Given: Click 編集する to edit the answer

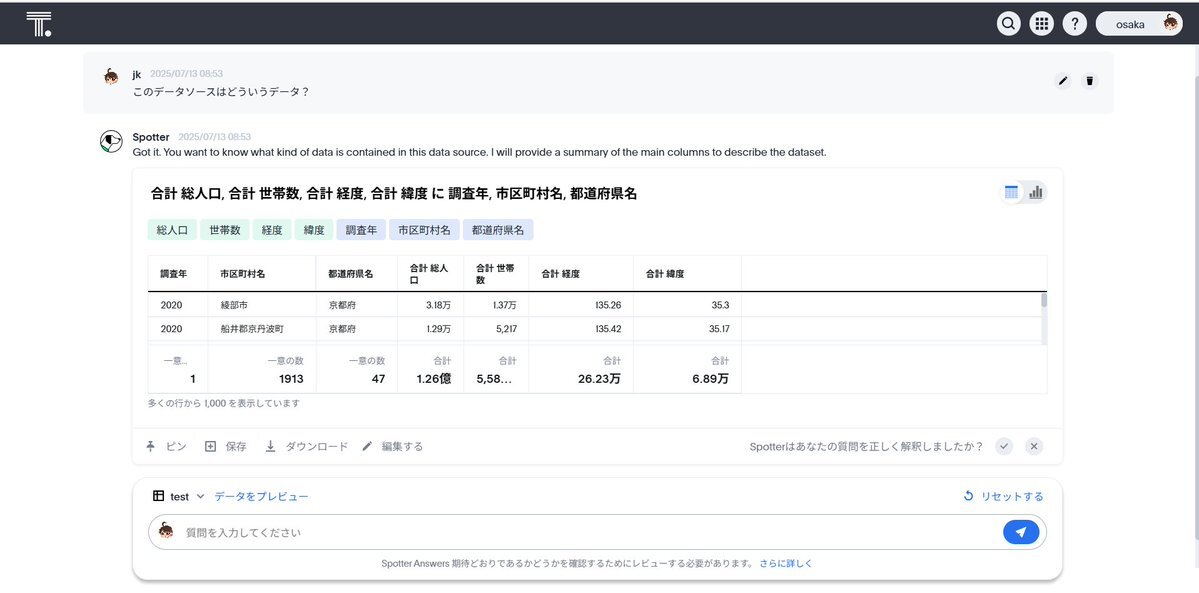Looking at the screenshot, I should click(x=392, y=446).
